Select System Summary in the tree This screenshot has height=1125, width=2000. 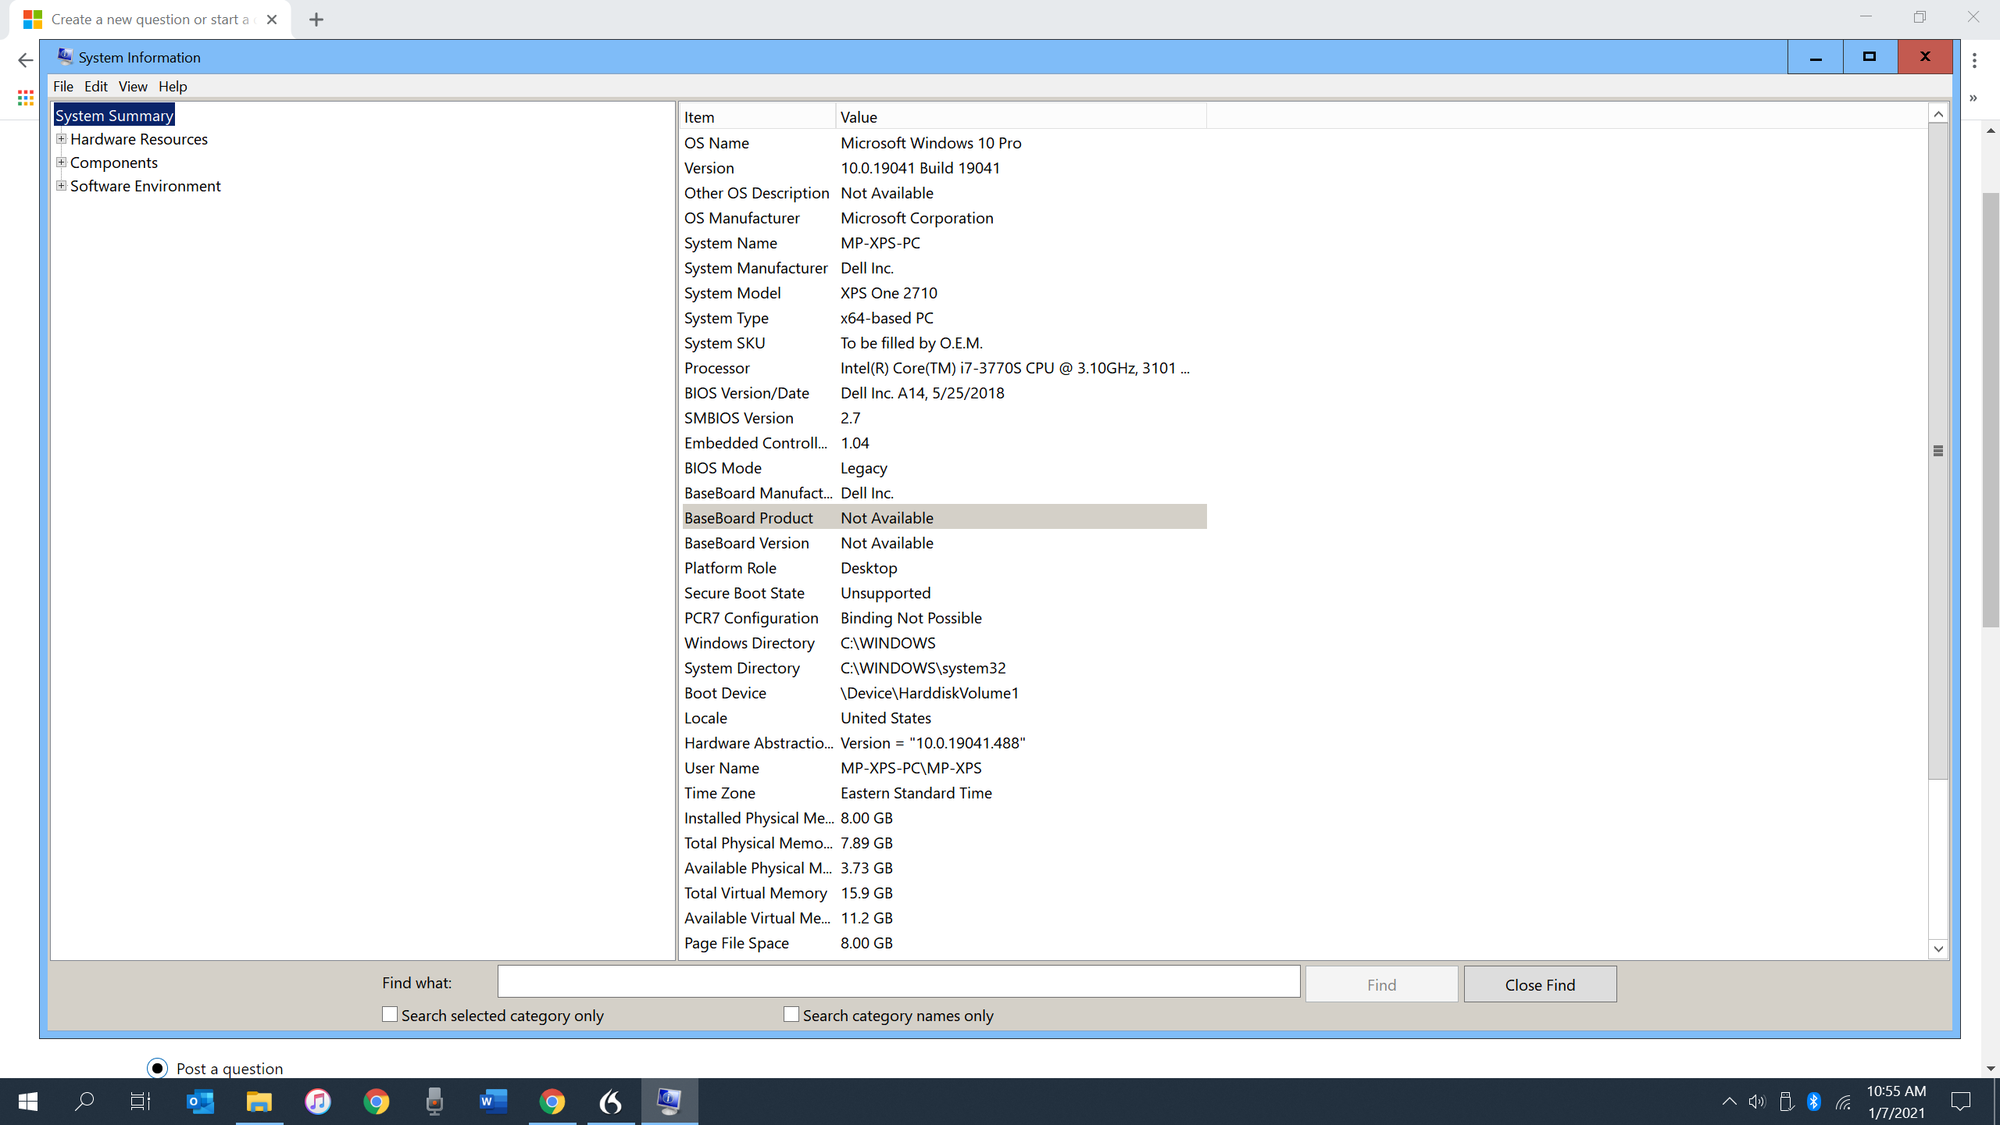point(114,116)
